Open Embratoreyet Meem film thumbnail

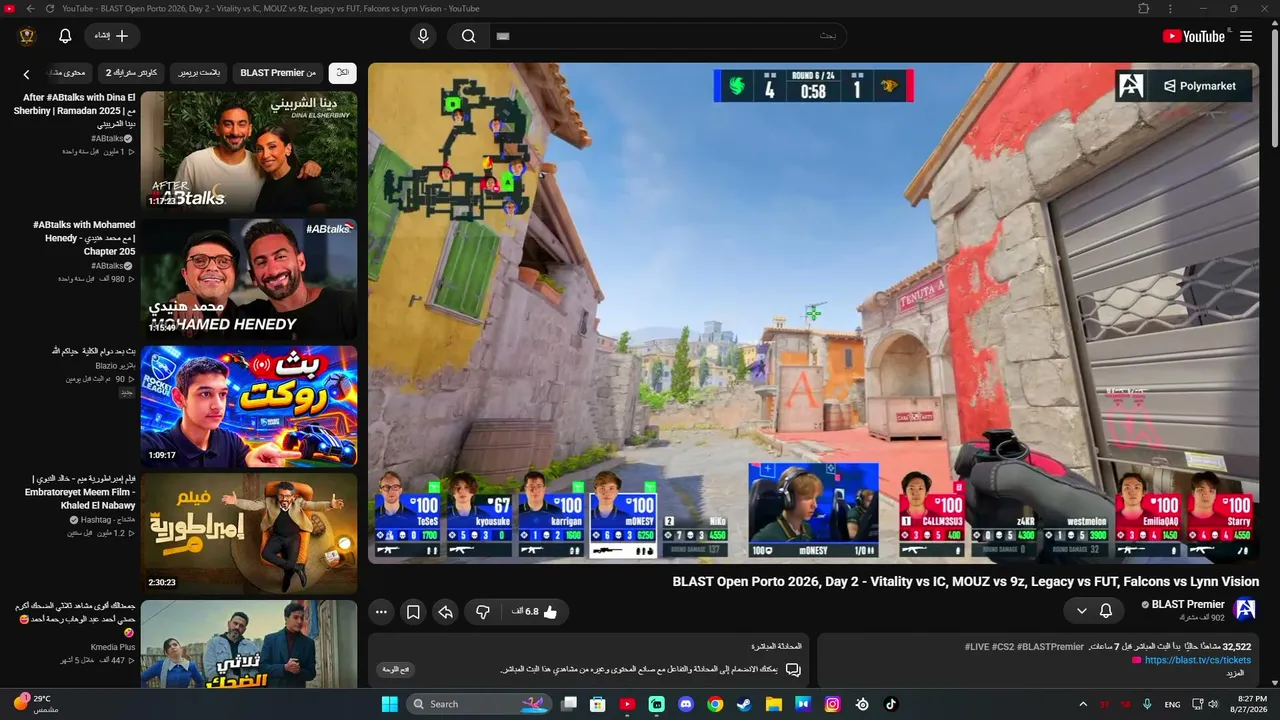click(x=249, y=533)
